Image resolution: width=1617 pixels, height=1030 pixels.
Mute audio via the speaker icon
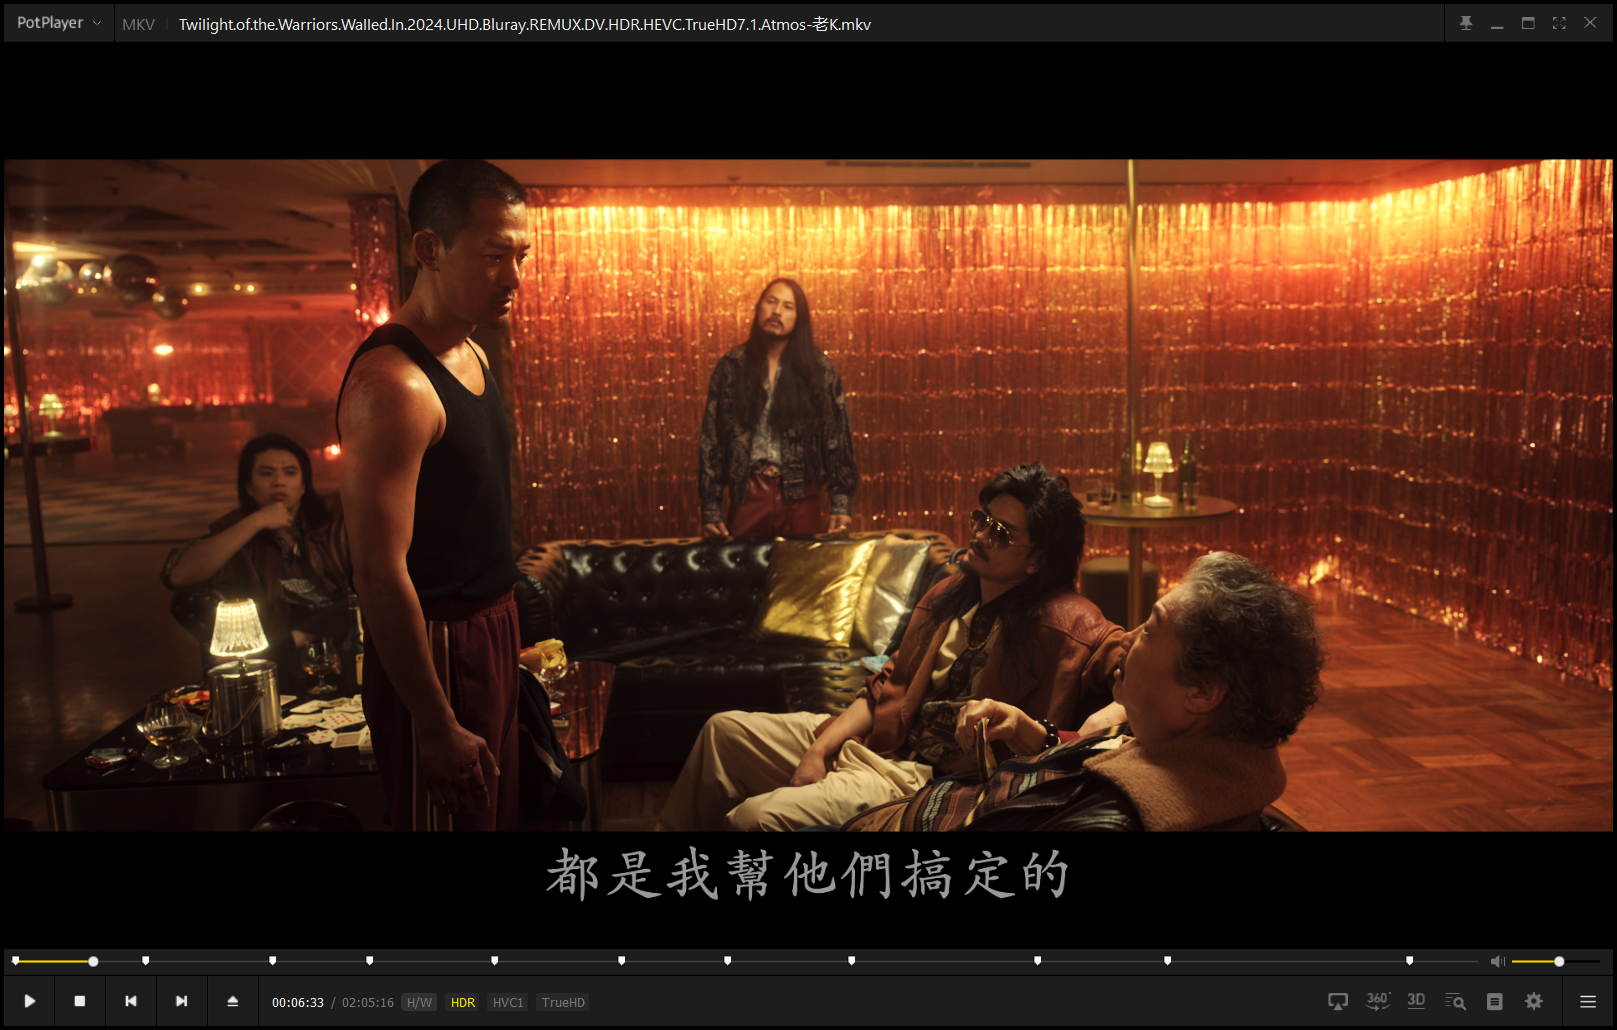(x=1497, y=961)
